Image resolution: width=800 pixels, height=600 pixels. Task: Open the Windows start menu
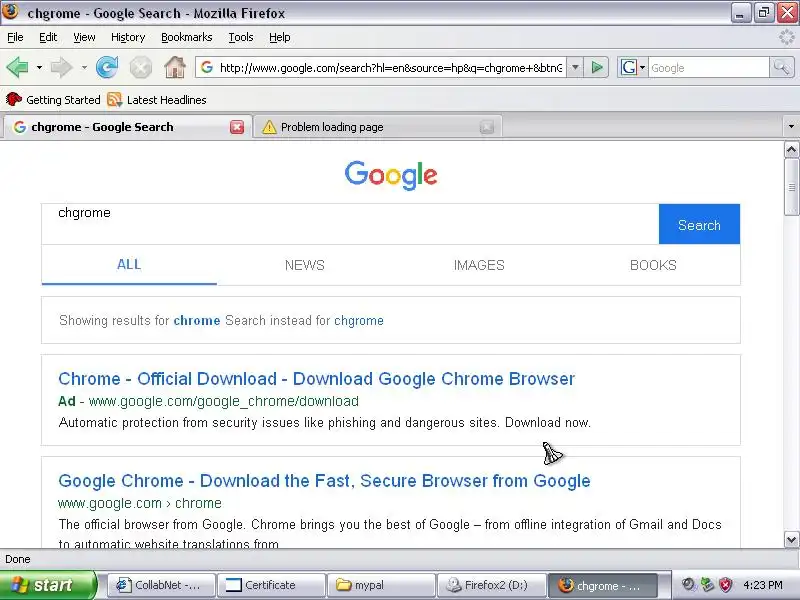[48, 585]
